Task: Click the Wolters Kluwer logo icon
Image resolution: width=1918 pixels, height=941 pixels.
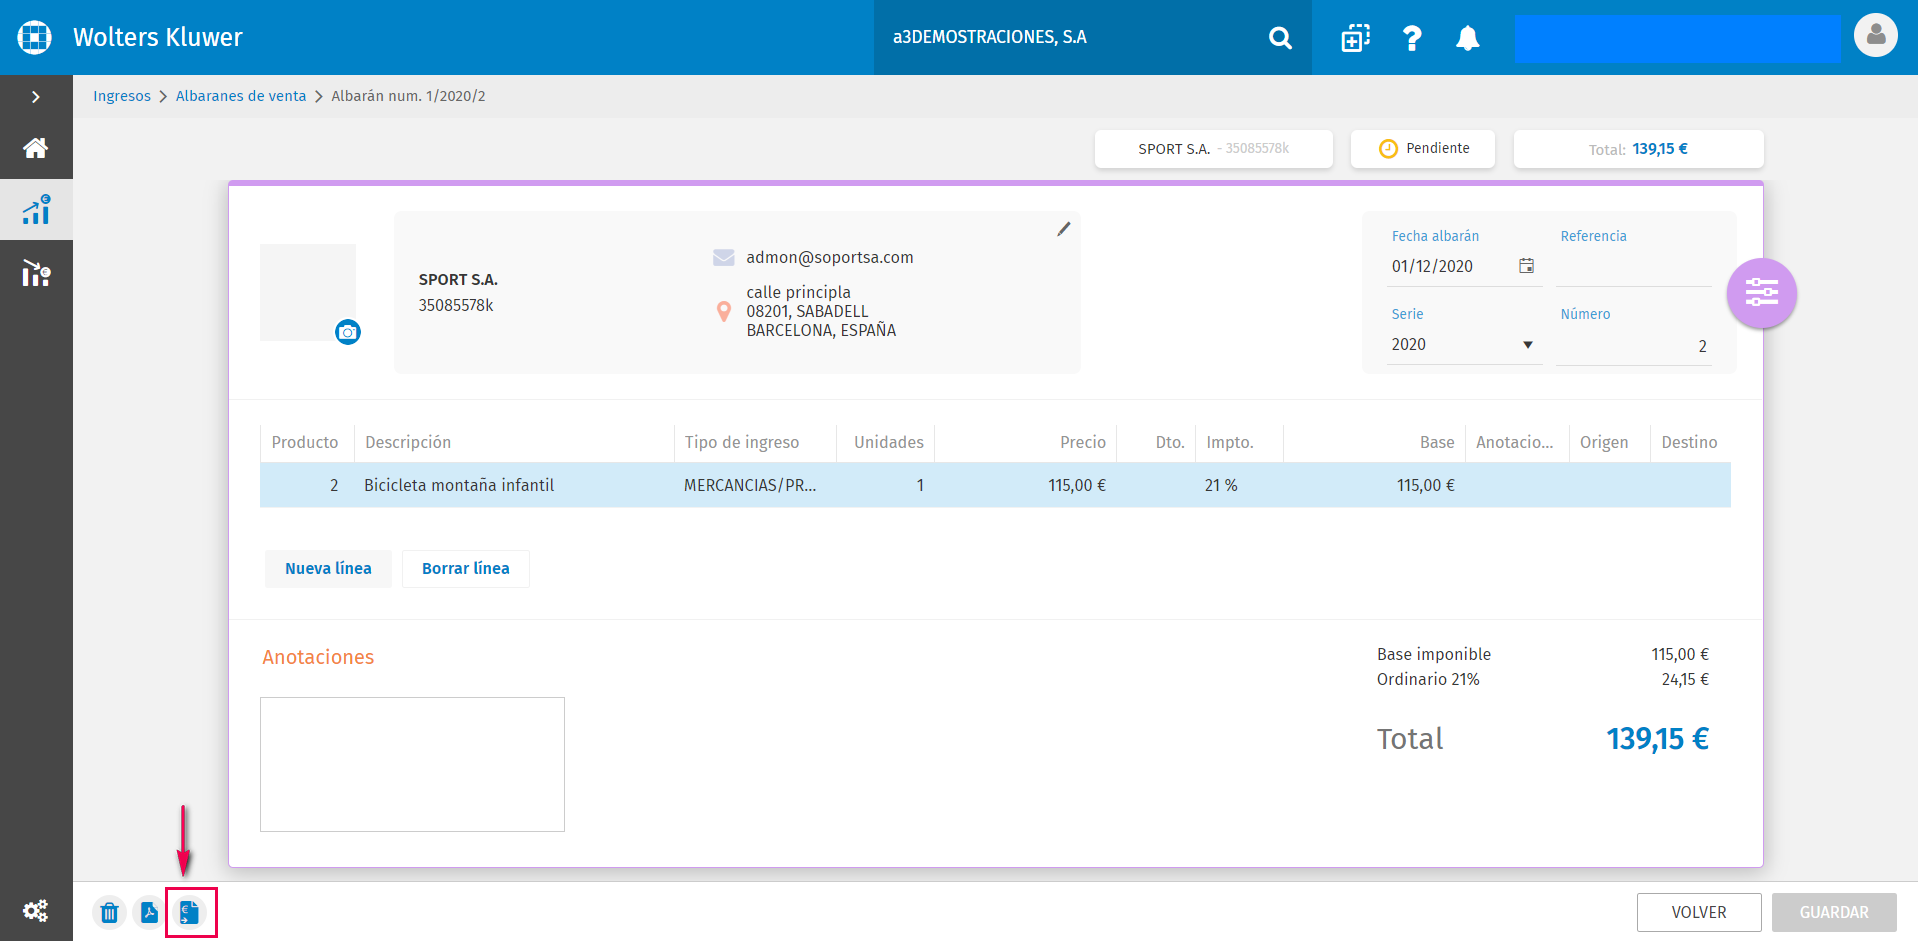Action: 35,37
